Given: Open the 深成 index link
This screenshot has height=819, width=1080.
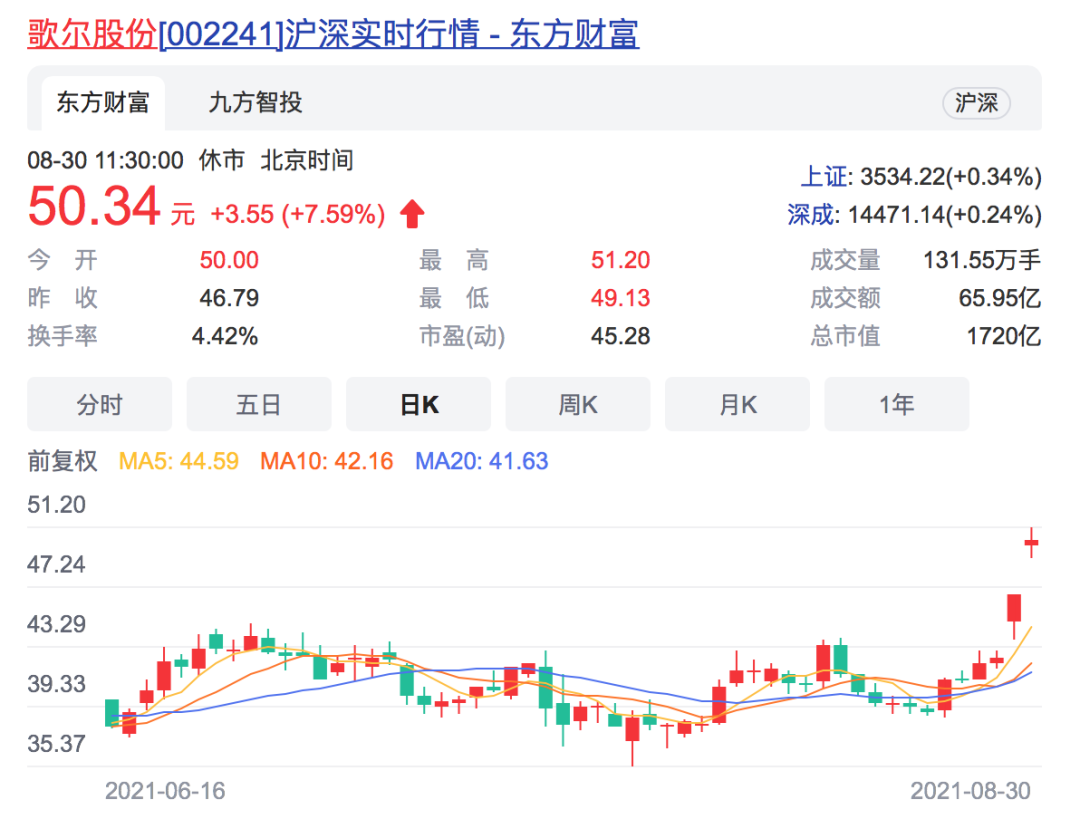Looking at the screenshot, I should click(809, 214).
